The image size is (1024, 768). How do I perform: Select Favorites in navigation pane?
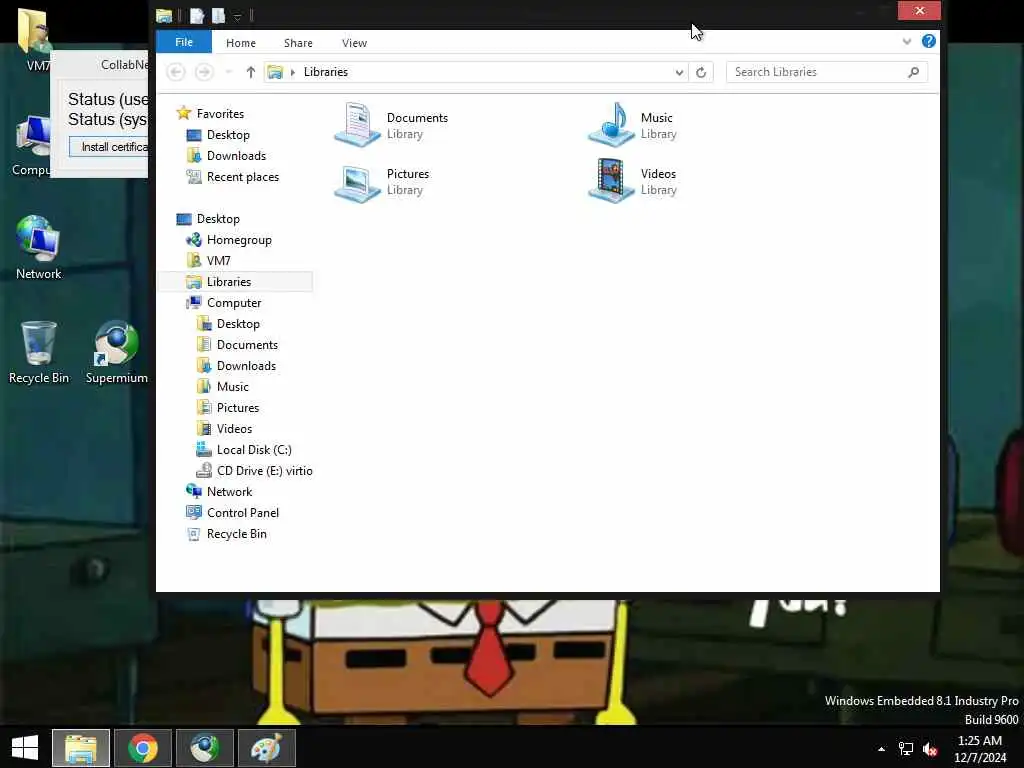220,114
